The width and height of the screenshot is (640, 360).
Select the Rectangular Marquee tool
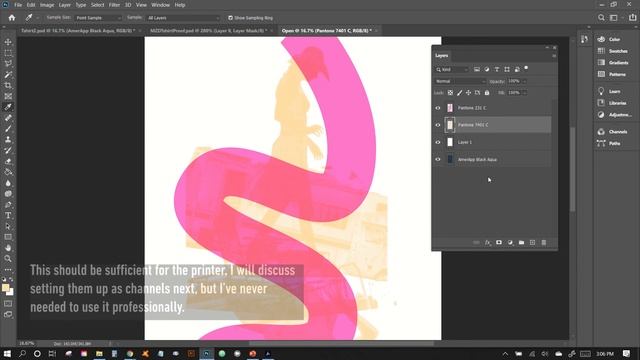(8, 53)
